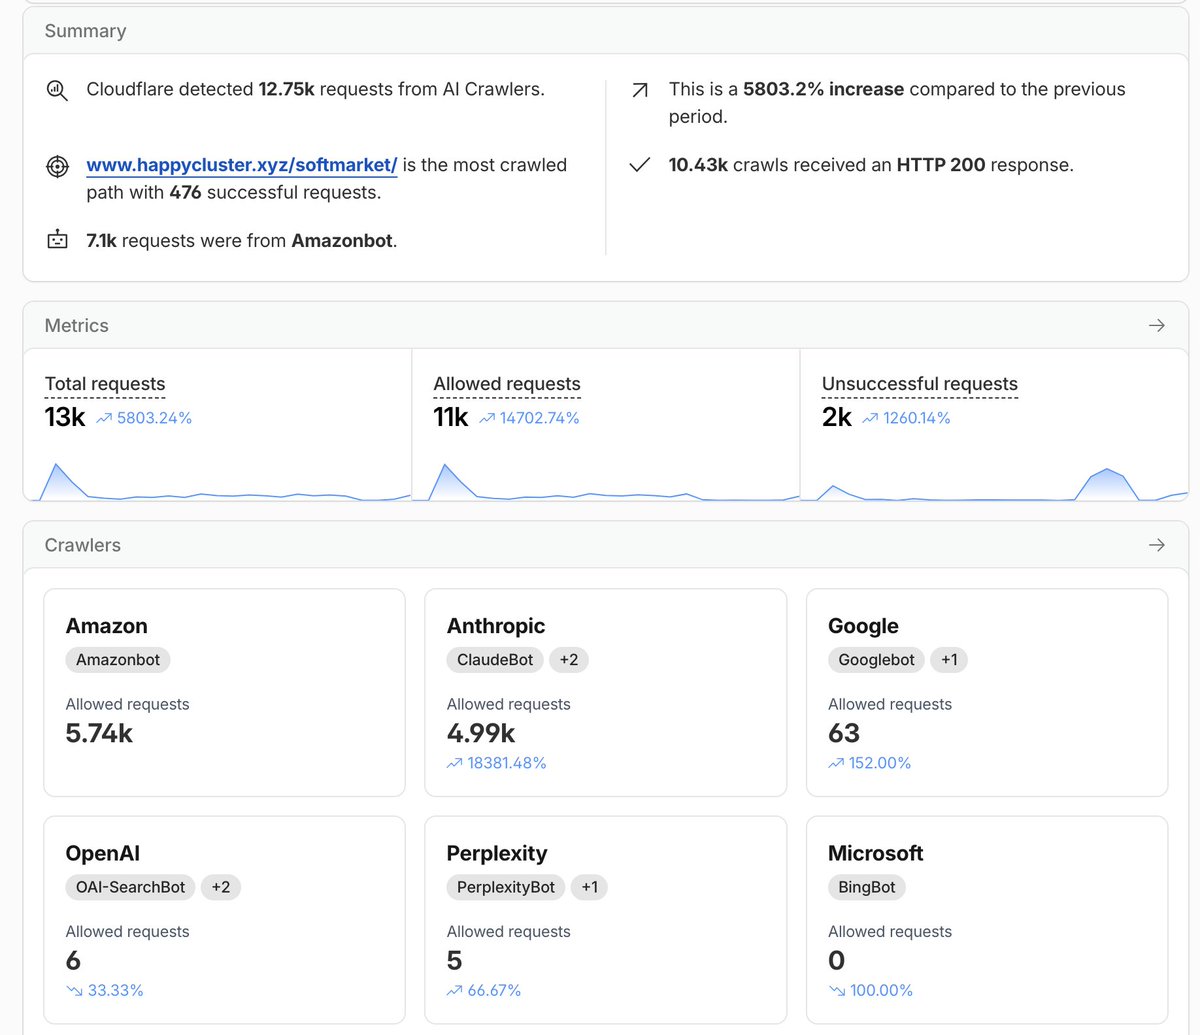Open the Metrics panel arrow

[x=1157, y=325]
